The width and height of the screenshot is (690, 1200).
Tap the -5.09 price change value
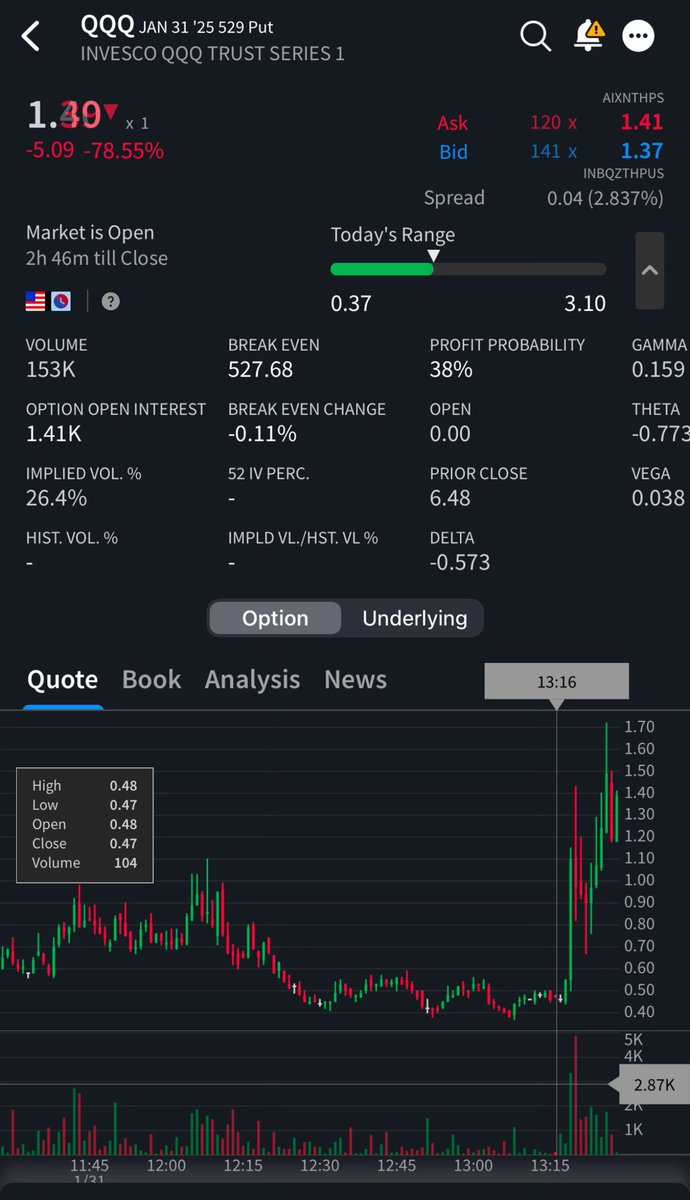pos(50,151)
